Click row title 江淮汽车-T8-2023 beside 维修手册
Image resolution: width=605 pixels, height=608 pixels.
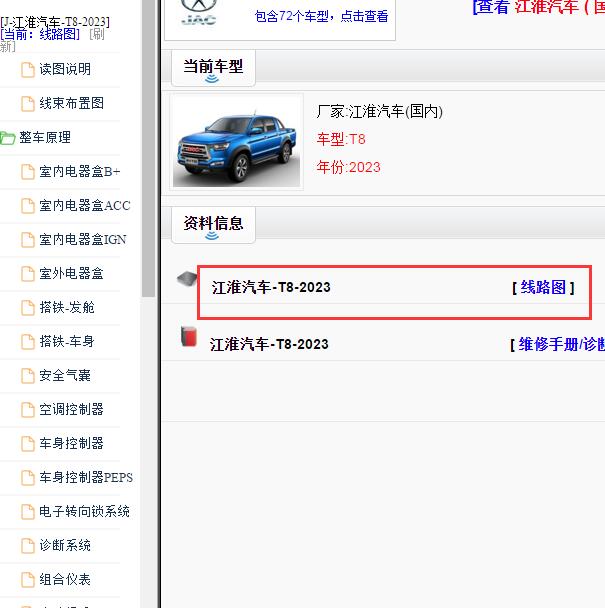pyautogui.click(x=269, y=344)
